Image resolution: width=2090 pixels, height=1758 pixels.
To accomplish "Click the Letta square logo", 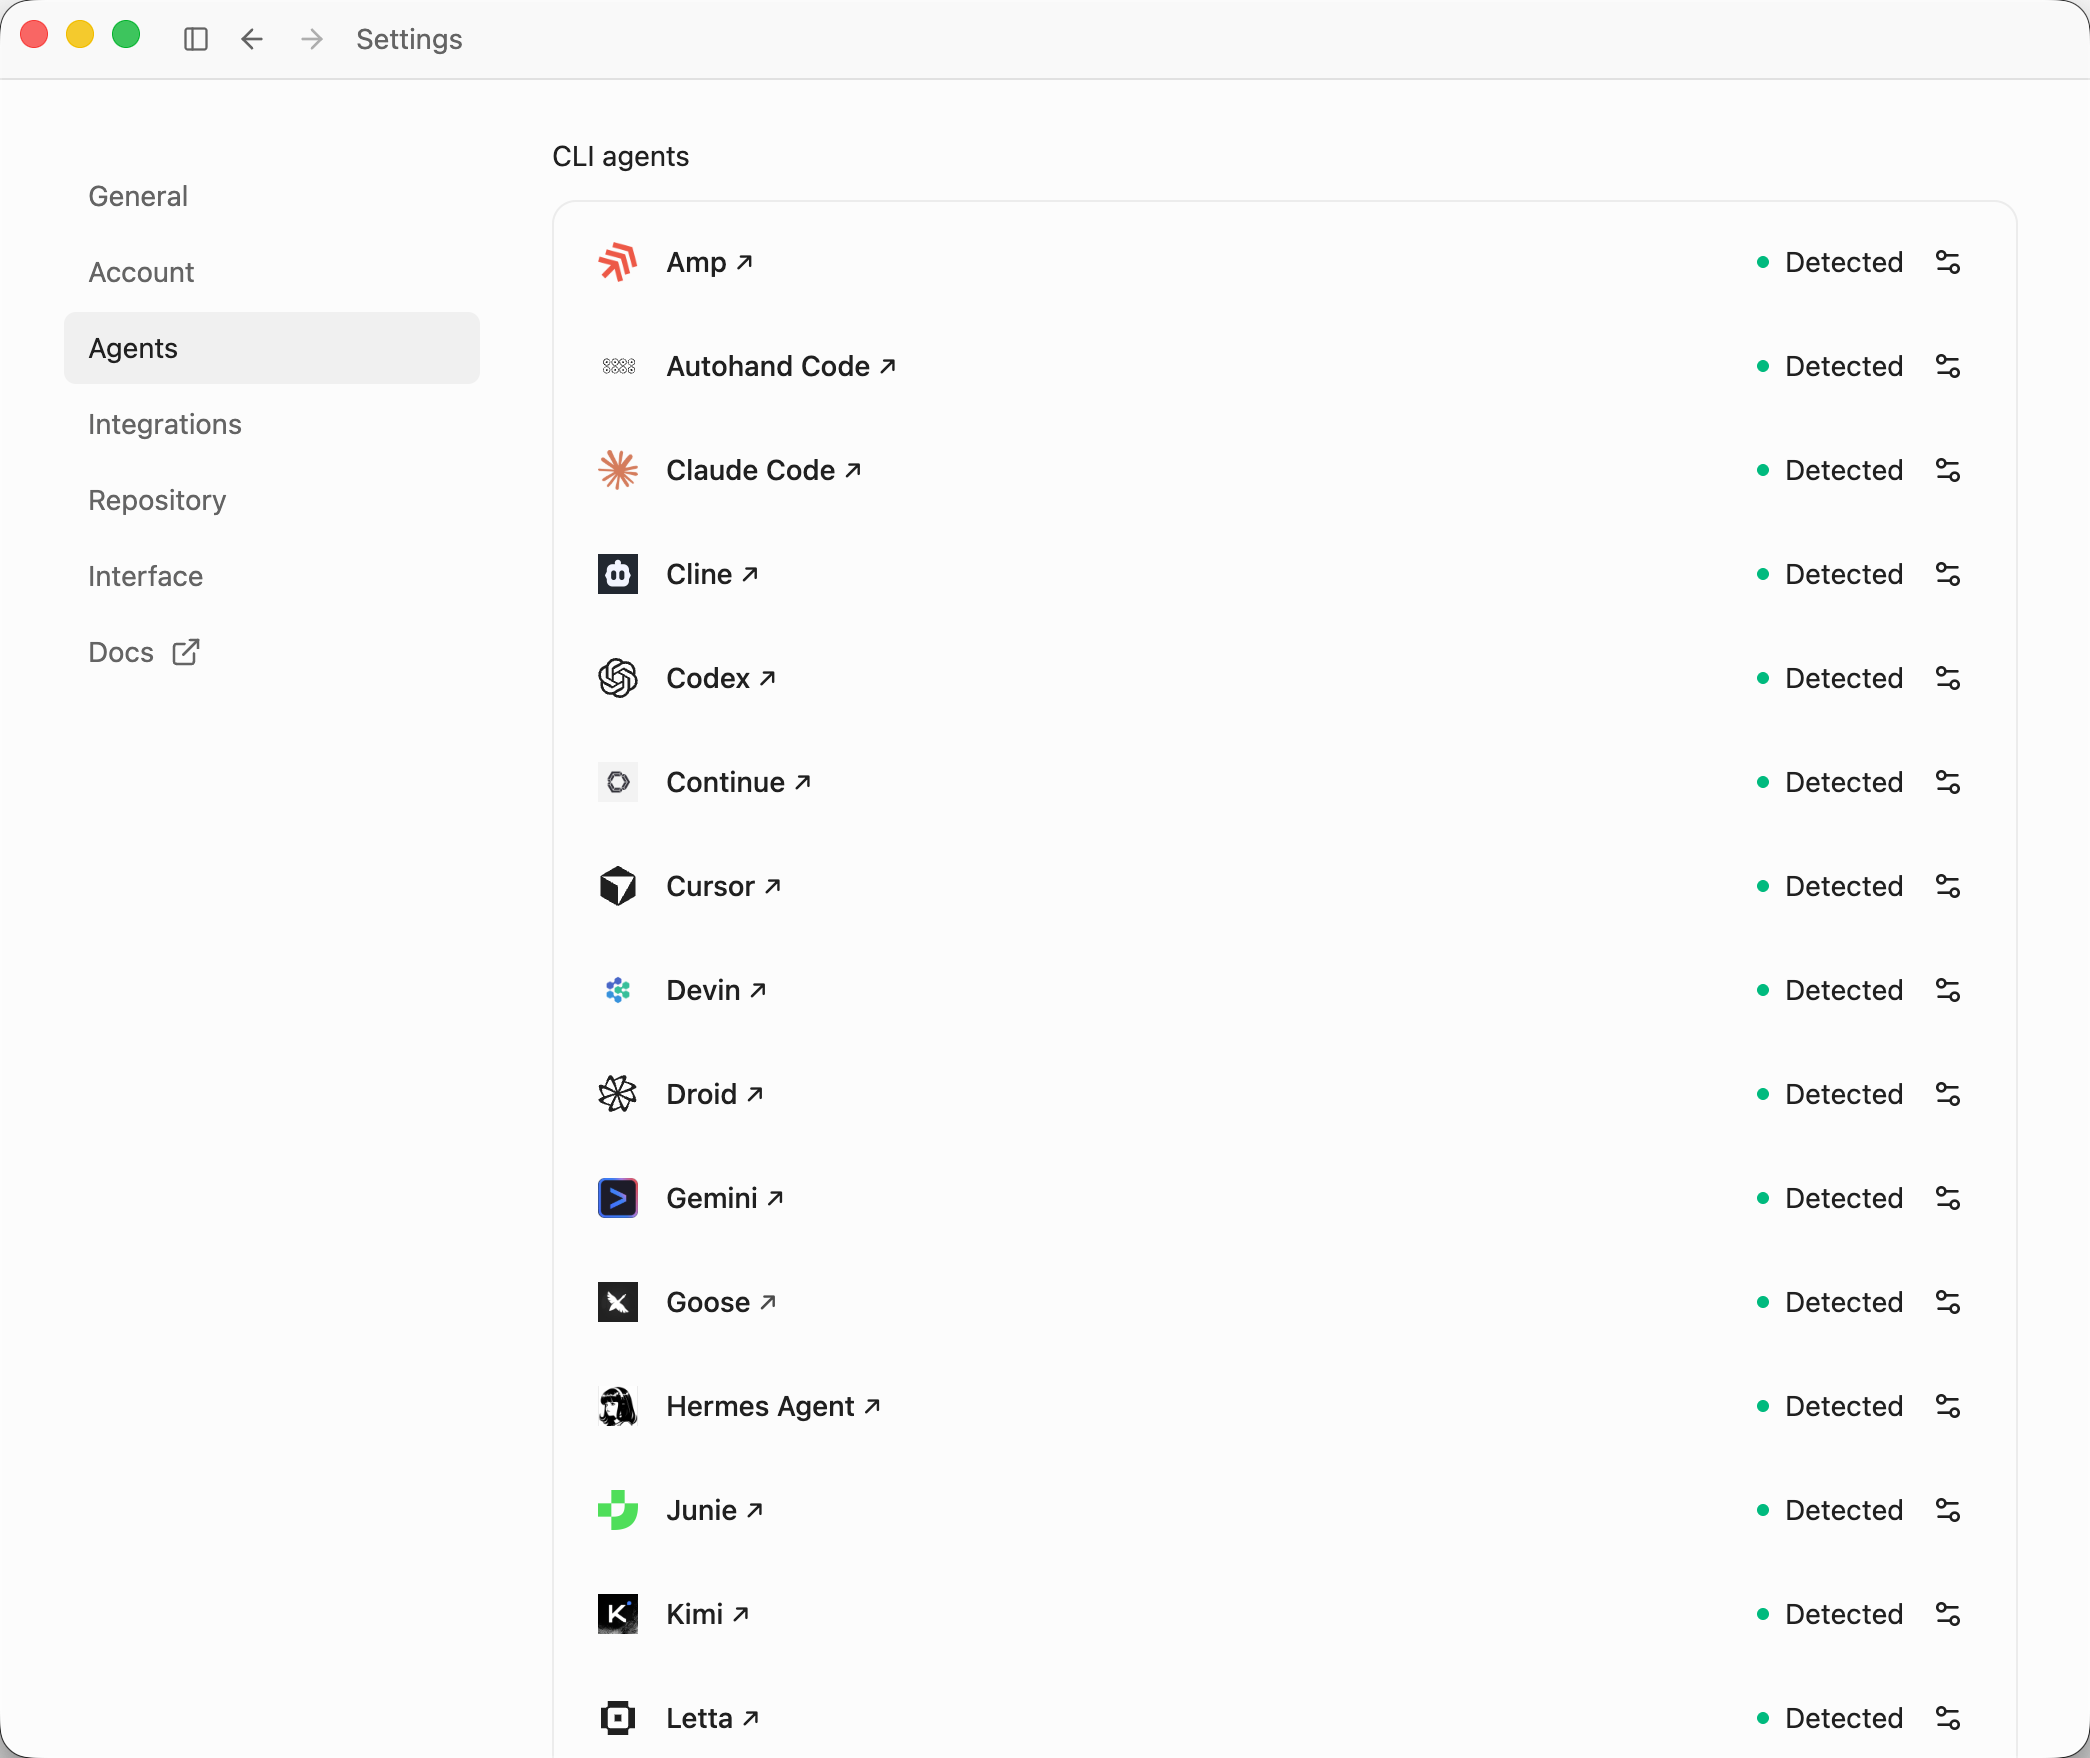I will (x=618, y=1718).
